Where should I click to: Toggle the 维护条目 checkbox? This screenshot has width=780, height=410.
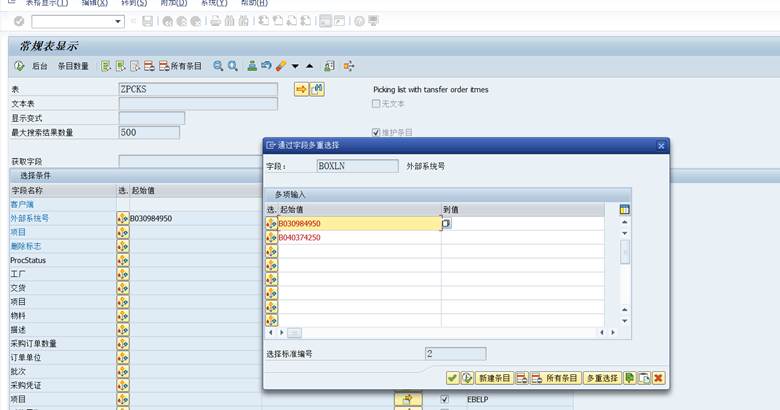[x=376, y=132]
